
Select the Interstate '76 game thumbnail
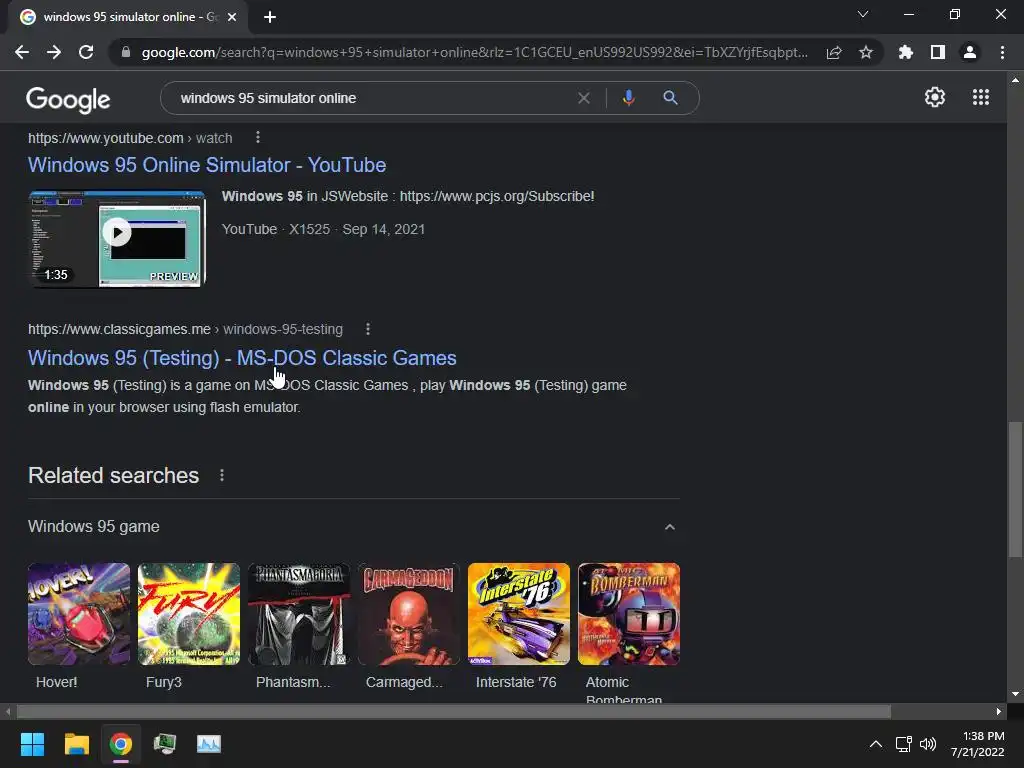point(519,614)
